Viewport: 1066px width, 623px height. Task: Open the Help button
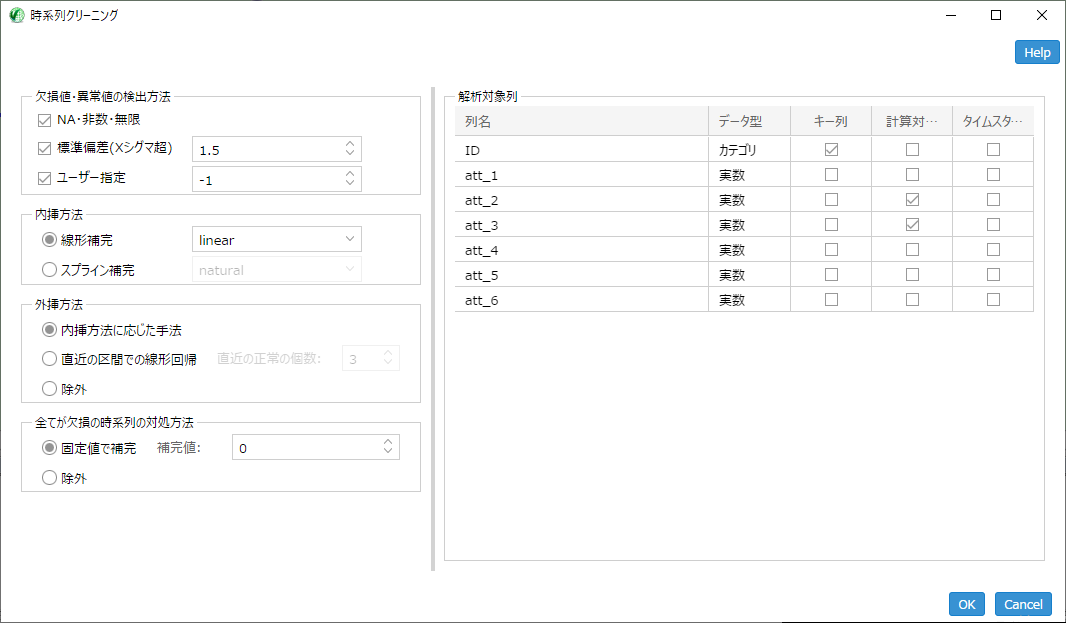pos(1037,52)
